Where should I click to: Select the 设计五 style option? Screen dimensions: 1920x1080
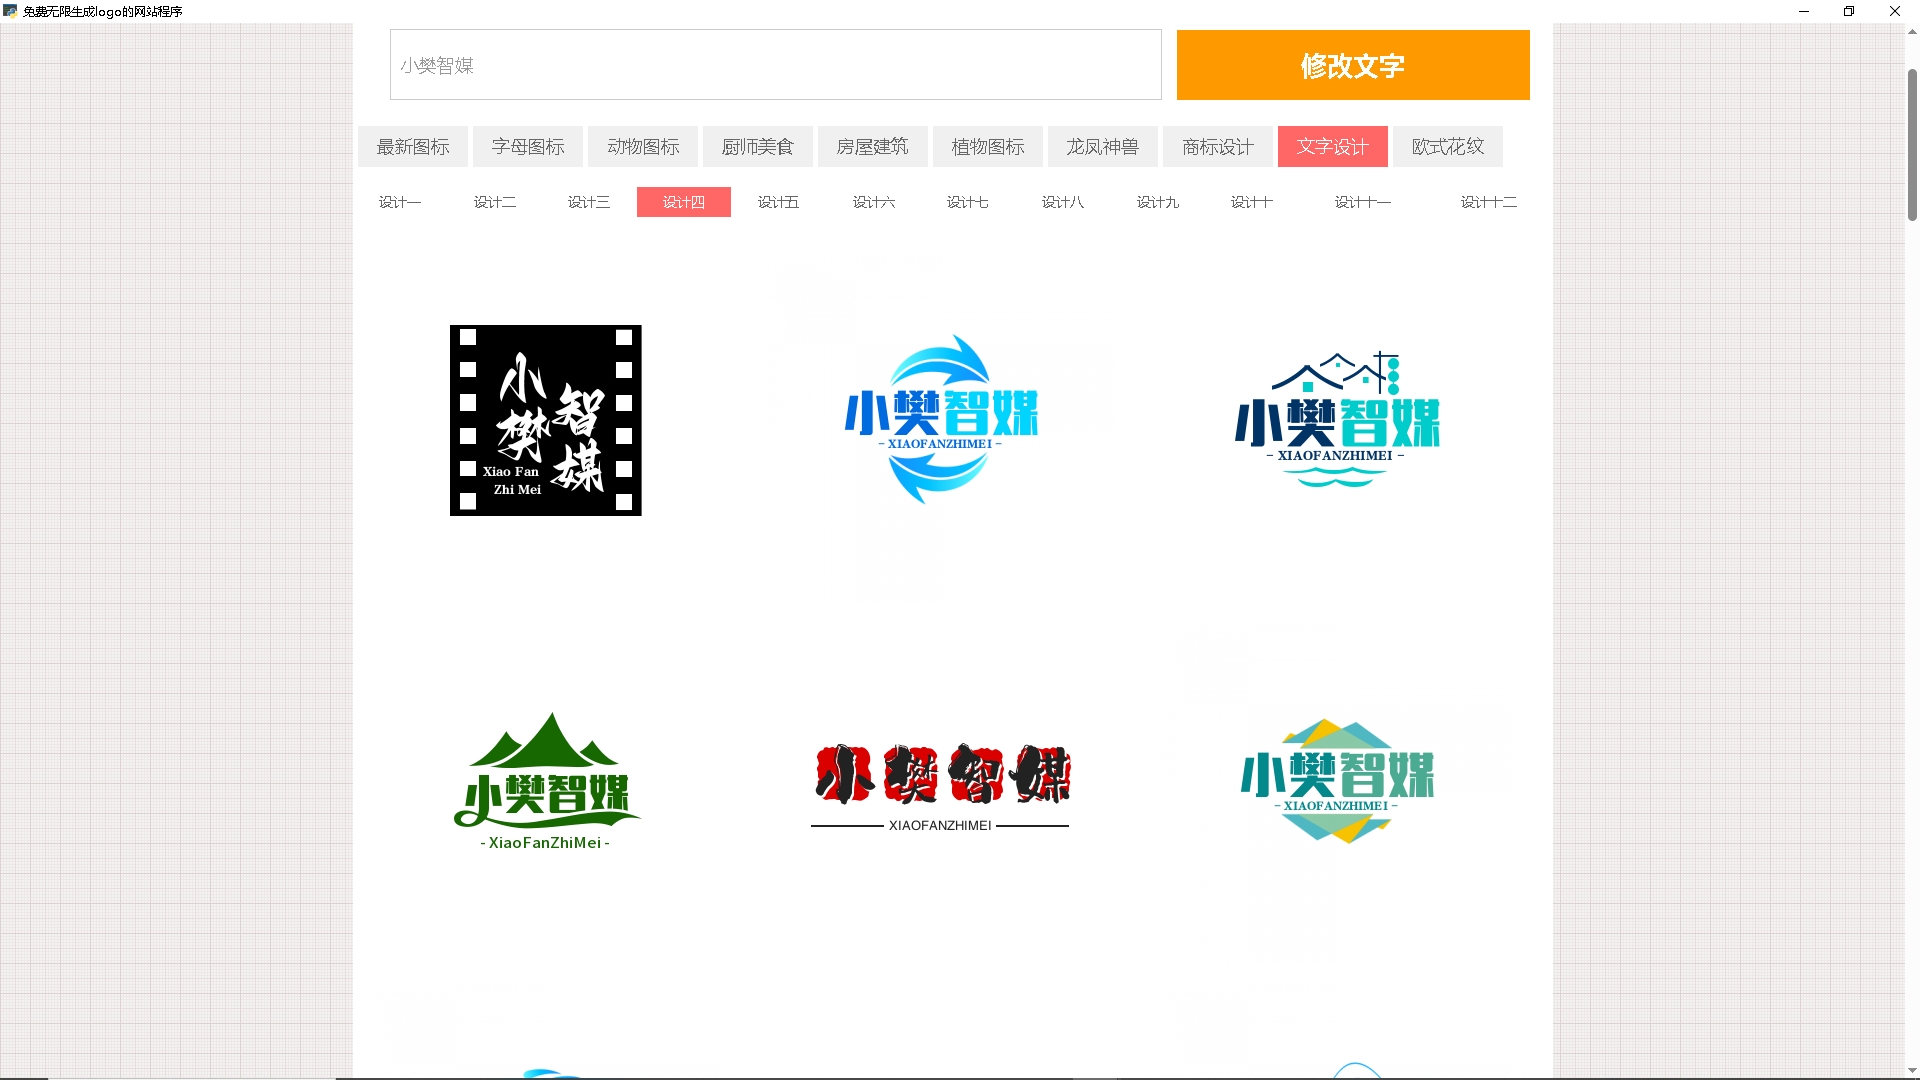pyautogui.click(x=778, y=202)
